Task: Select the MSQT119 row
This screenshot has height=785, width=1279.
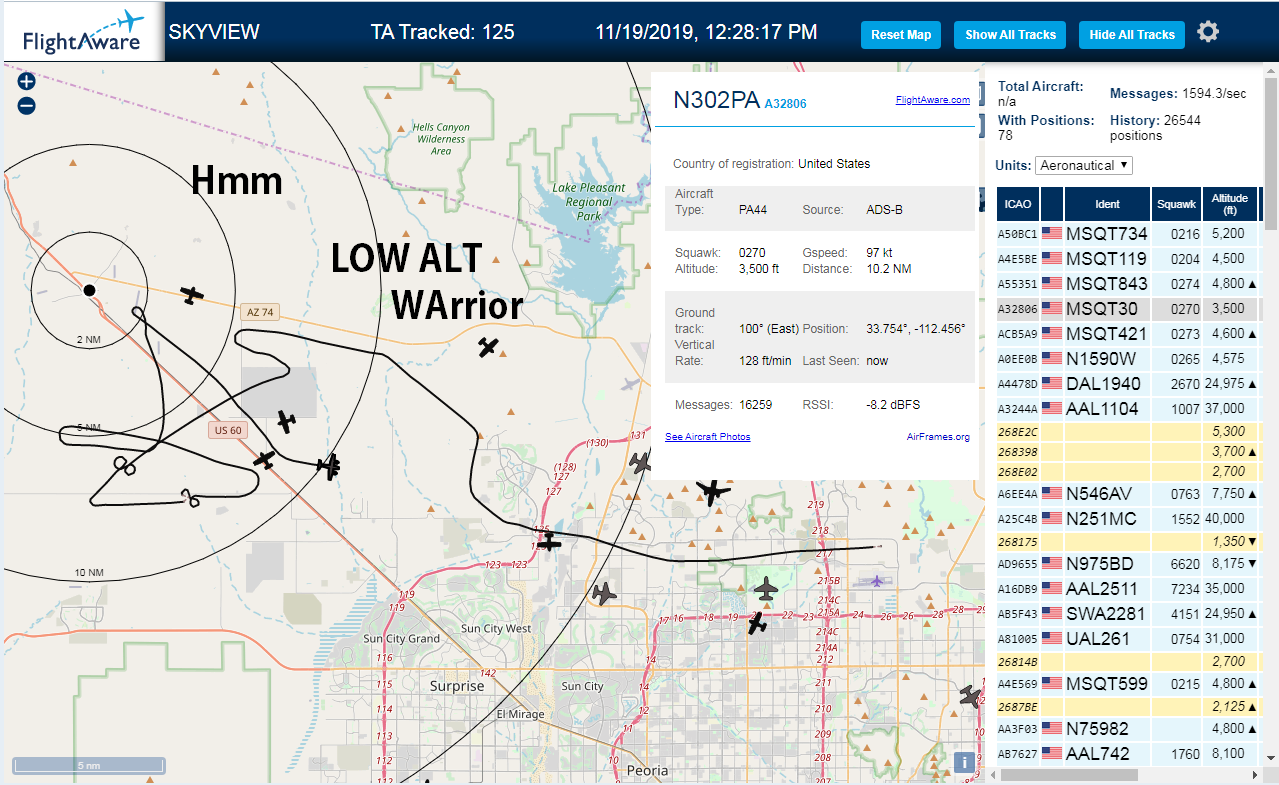Action: pyautogui.click(x=1128, y=259)
